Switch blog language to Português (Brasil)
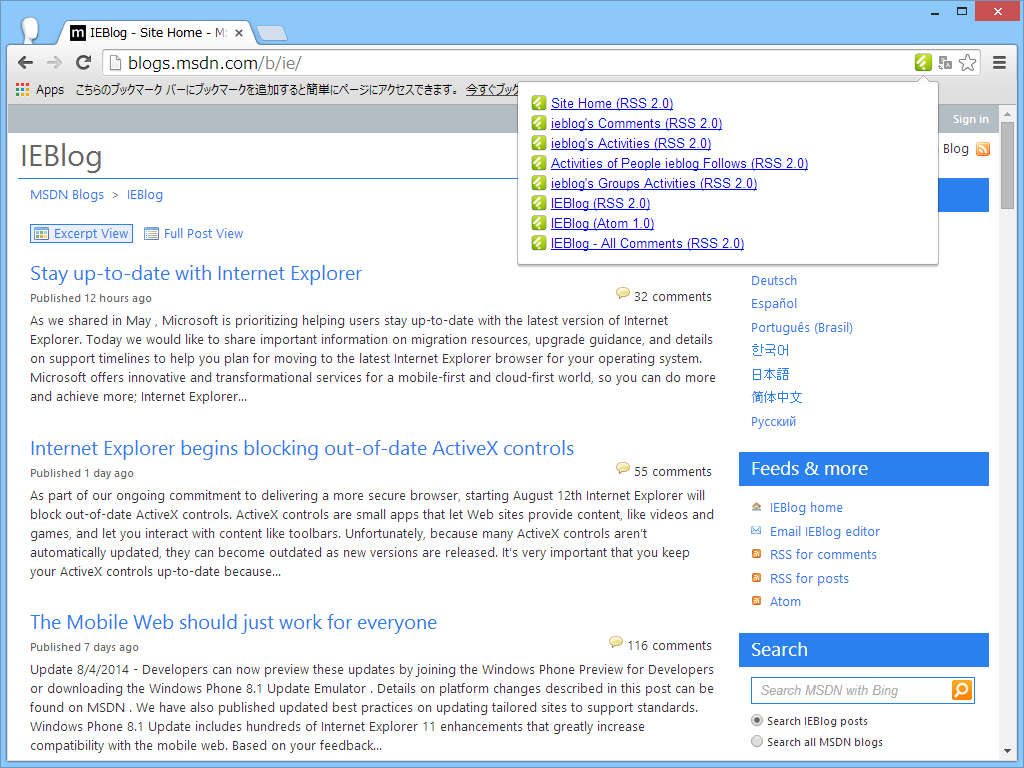This screenshot has width=1024, height=768. [802, 327]
